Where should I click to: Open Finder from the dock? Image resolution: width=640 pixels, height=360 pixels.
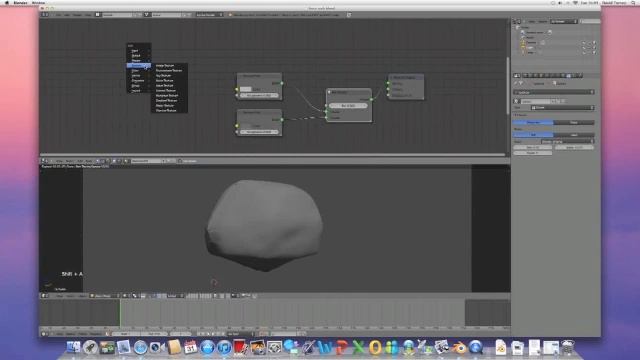coord(74,348)
